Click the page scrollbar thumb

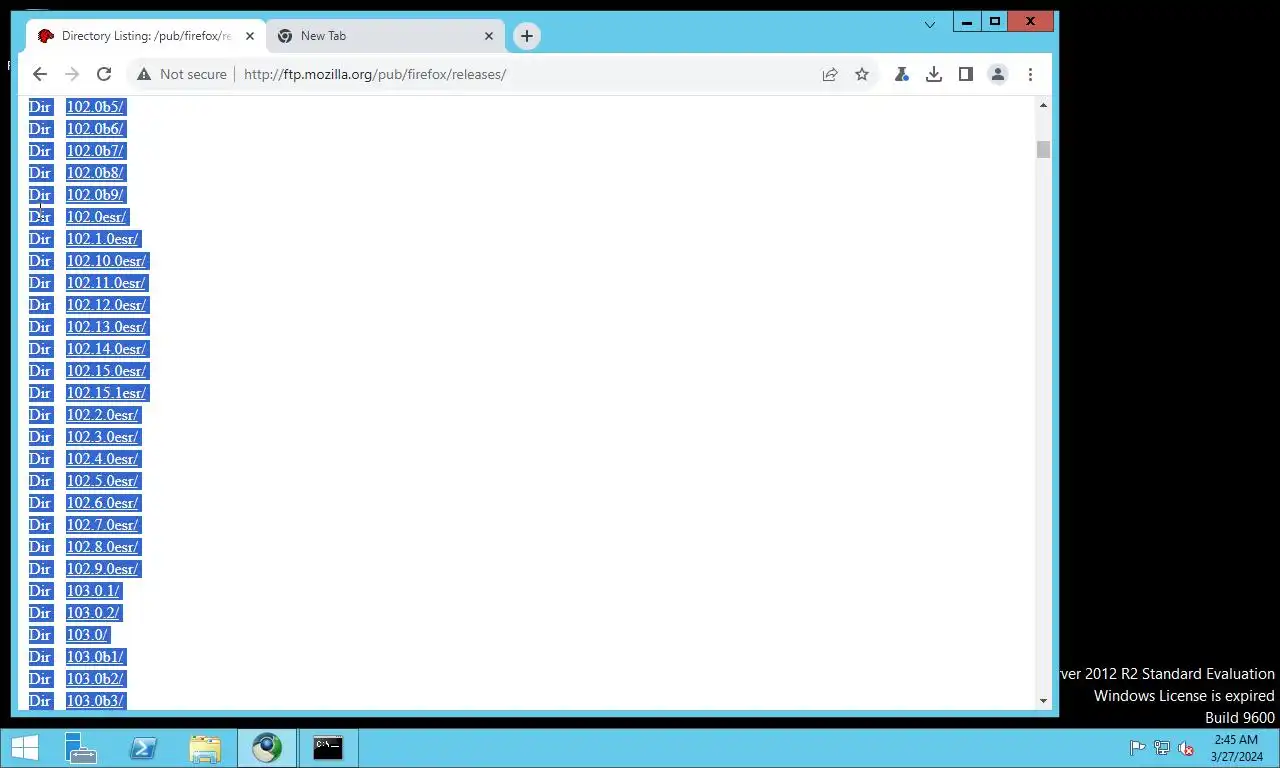tap(1044, 150)
